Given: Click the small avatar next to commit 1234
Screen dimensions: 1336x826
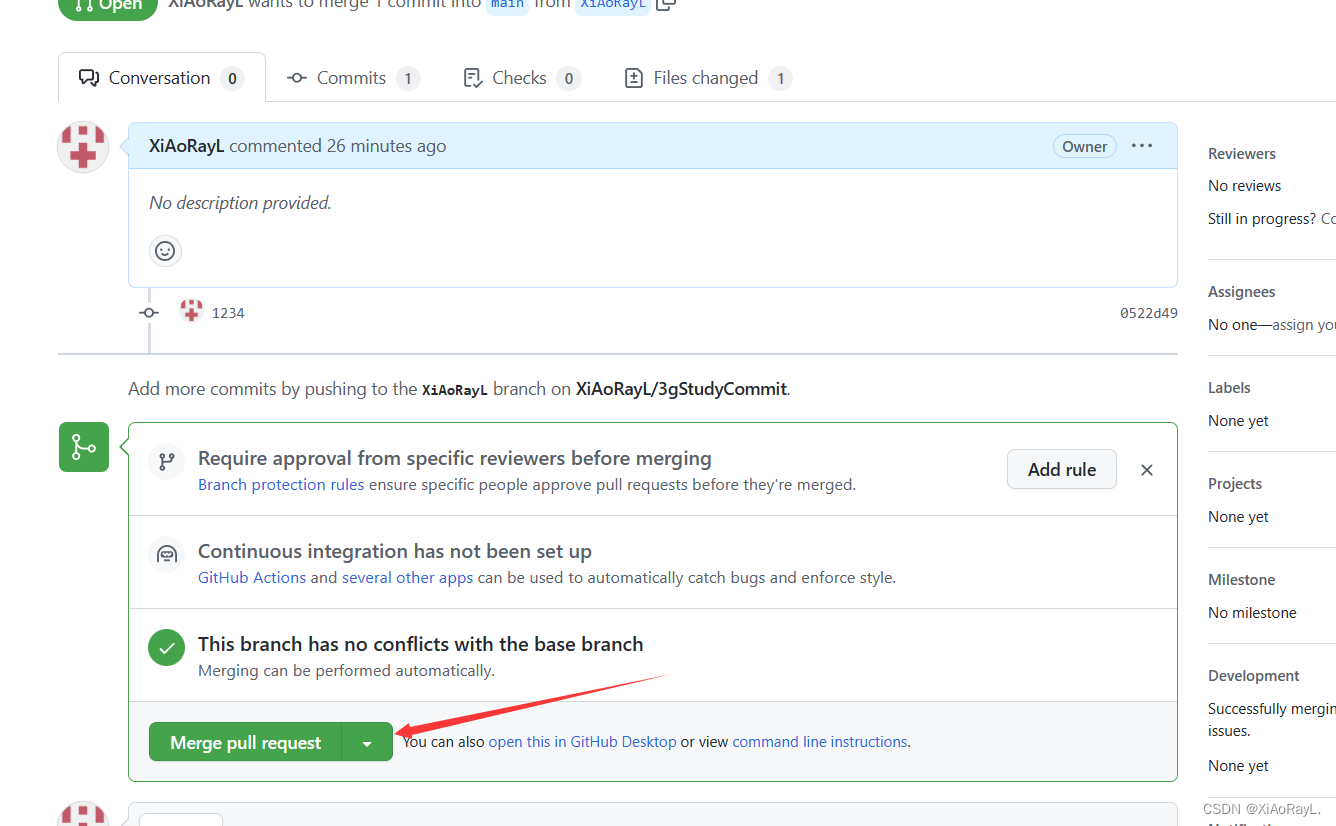Looking at the screenshot, I should pos(191,311).
